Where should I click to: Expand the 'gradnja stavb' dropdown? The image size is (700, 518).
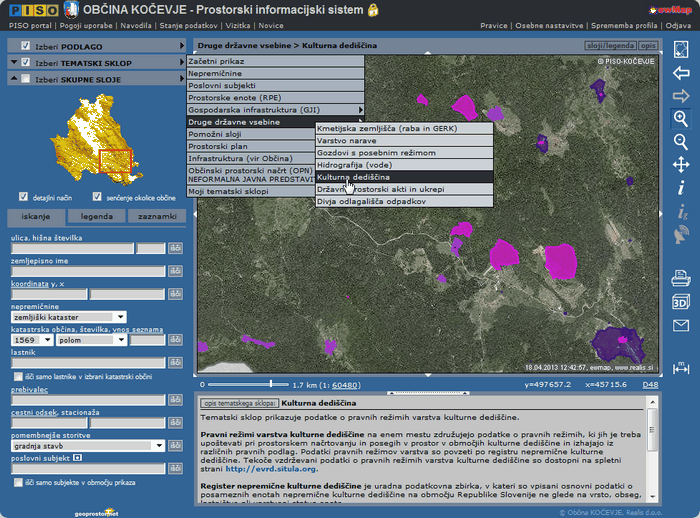(x=158, y=445)
